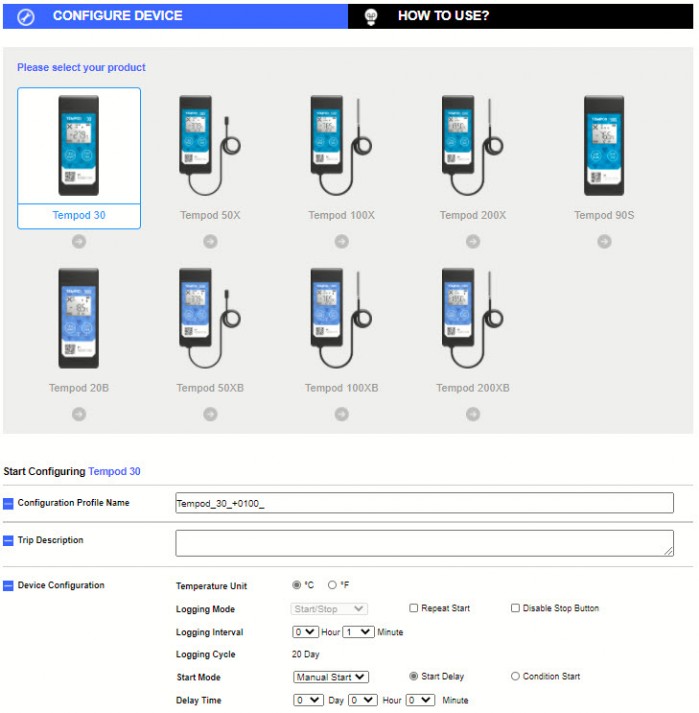Select the Tempod 100XB device image
699x713 pixels.
[341, 318]
